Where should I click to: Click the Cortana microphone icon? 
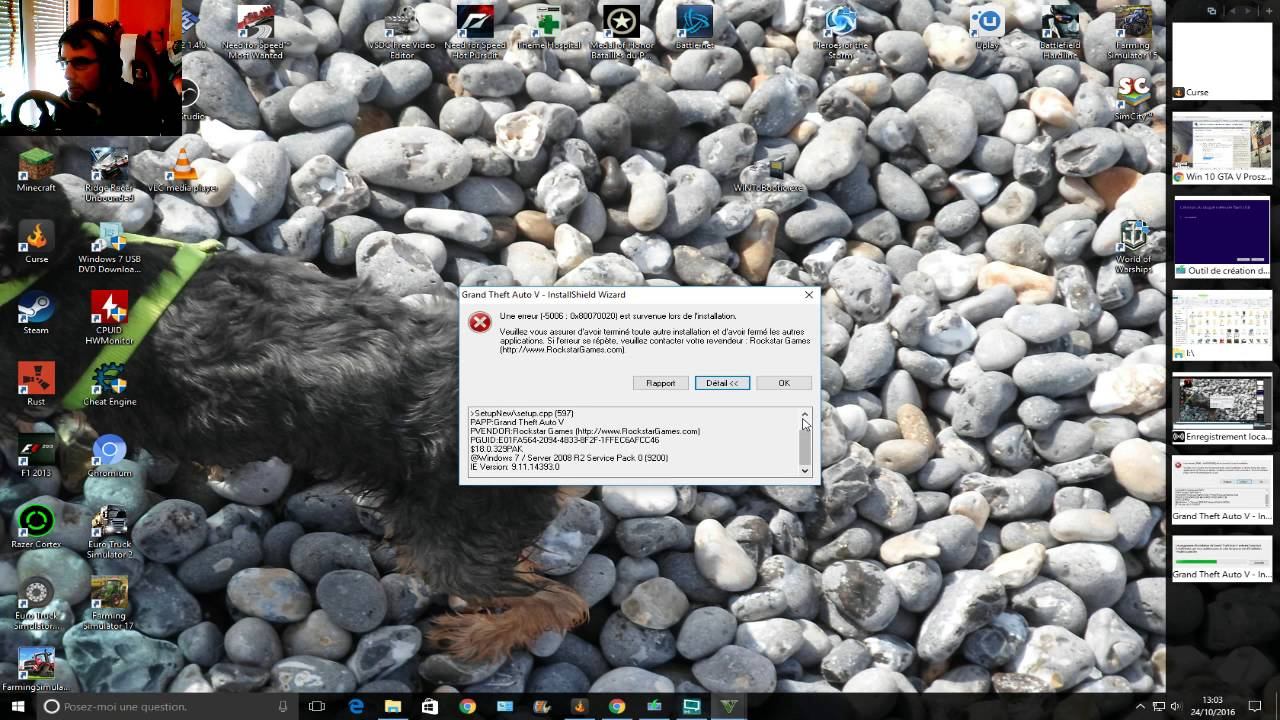pyautogui.click(x=283, y=706)
